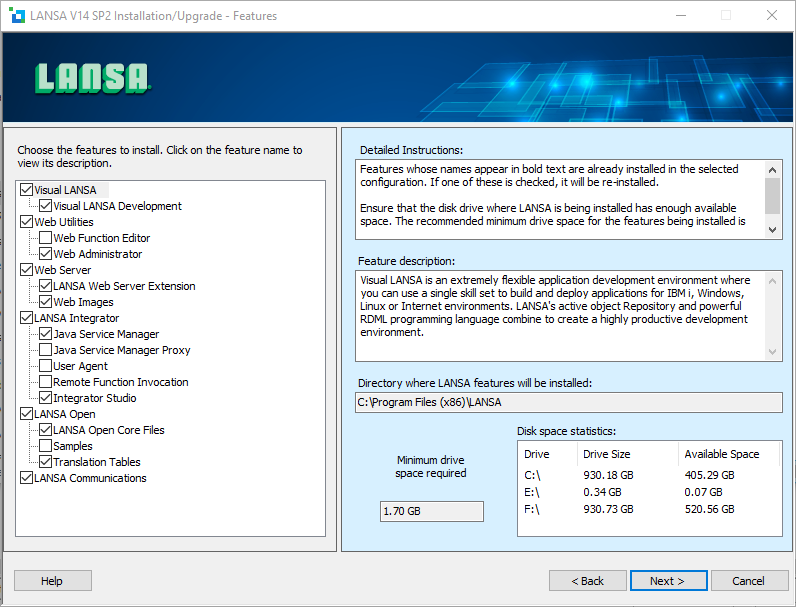Open the Help for this page
Viewport: 796px width, 607px height.
point(53,581)
